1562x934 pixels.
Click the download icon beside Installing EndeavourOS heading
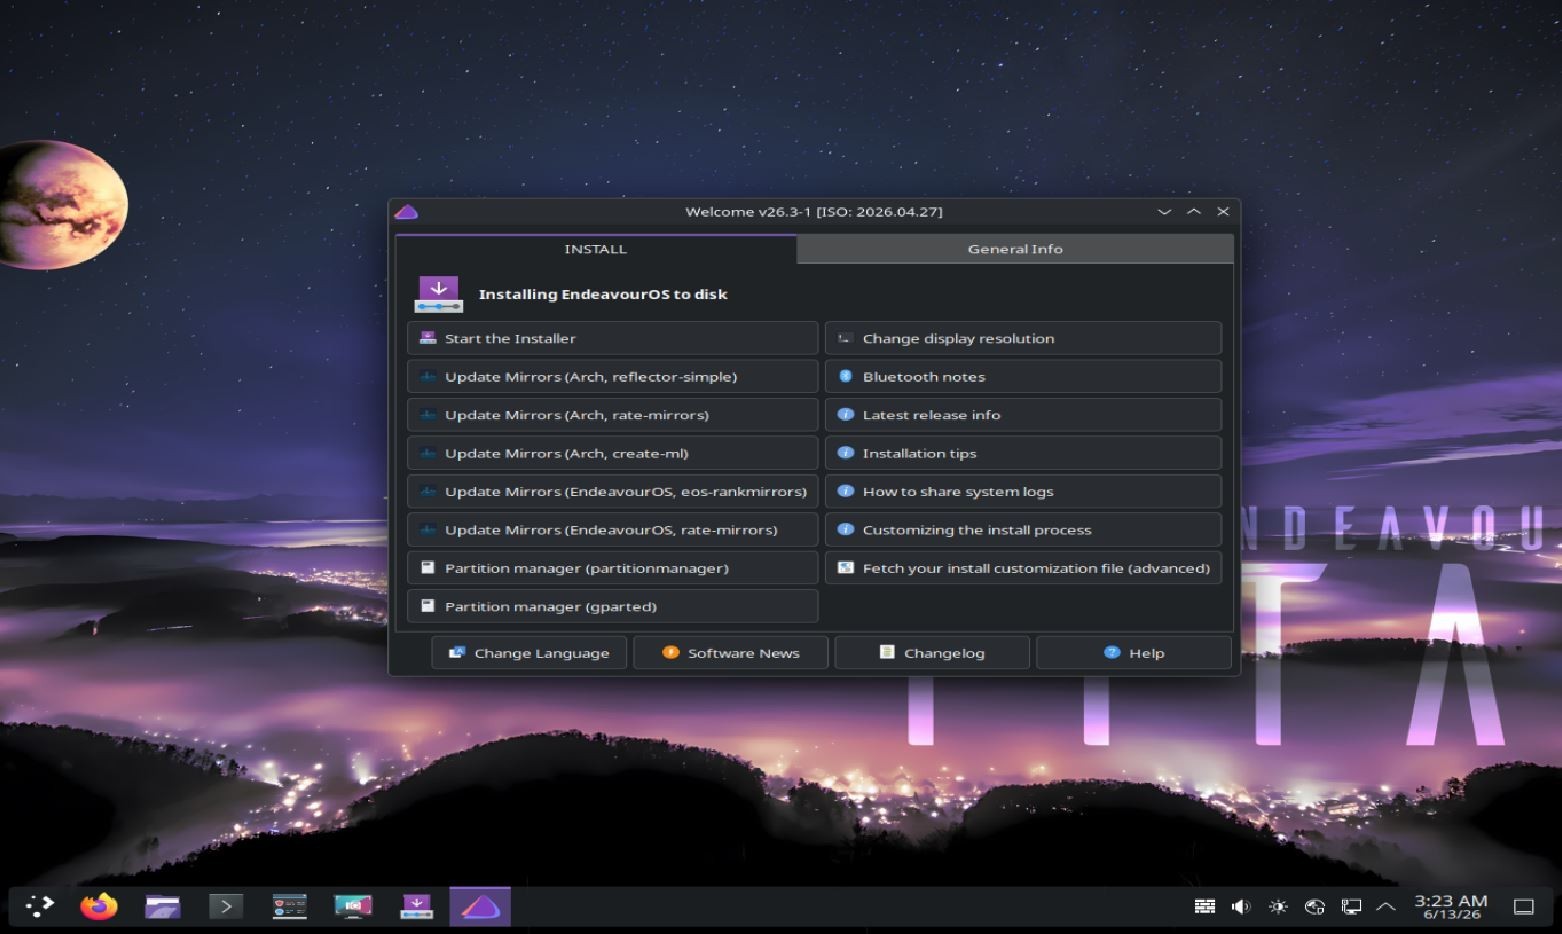438,294
